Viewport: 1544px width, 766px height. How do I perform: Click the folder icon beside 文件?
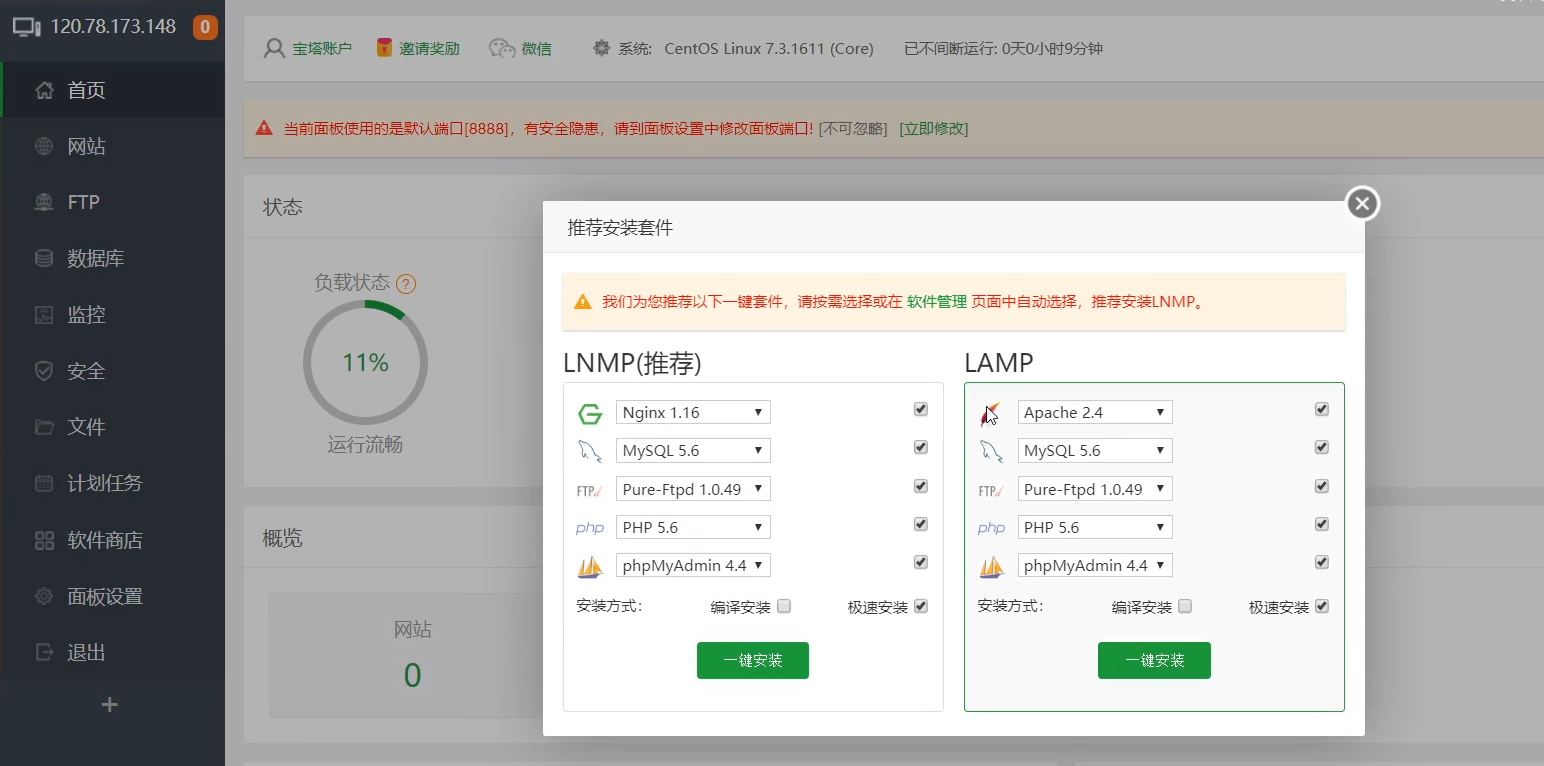pos(44,427)
